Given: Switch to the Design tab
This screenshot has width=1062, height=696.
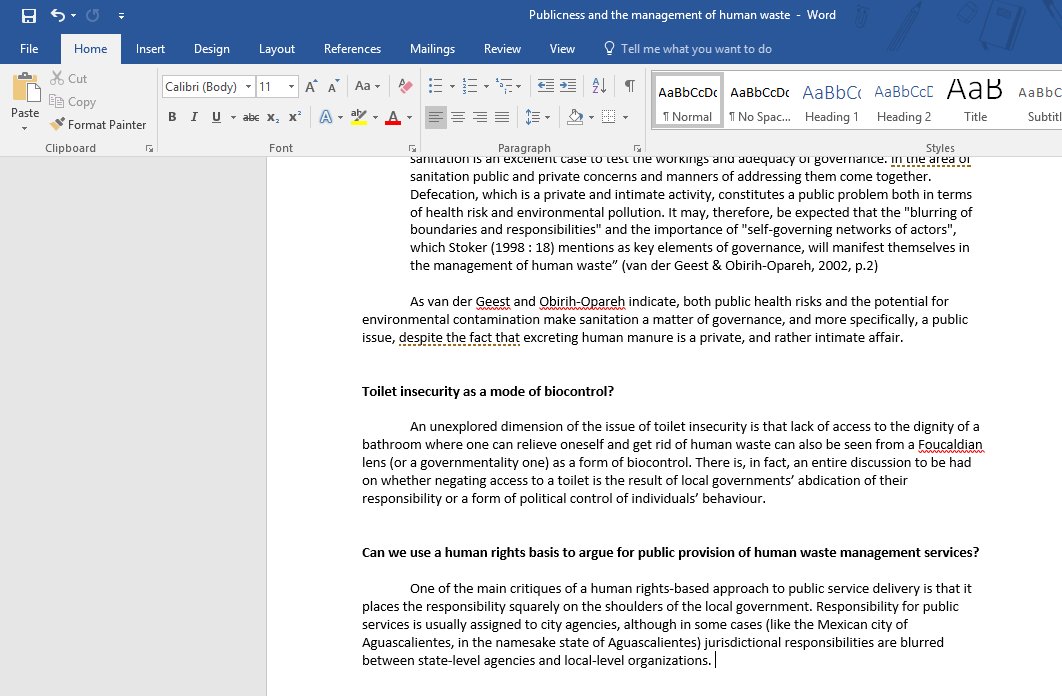Looking at the screenshot, I should pyautogui.click(x=211, y=49).
